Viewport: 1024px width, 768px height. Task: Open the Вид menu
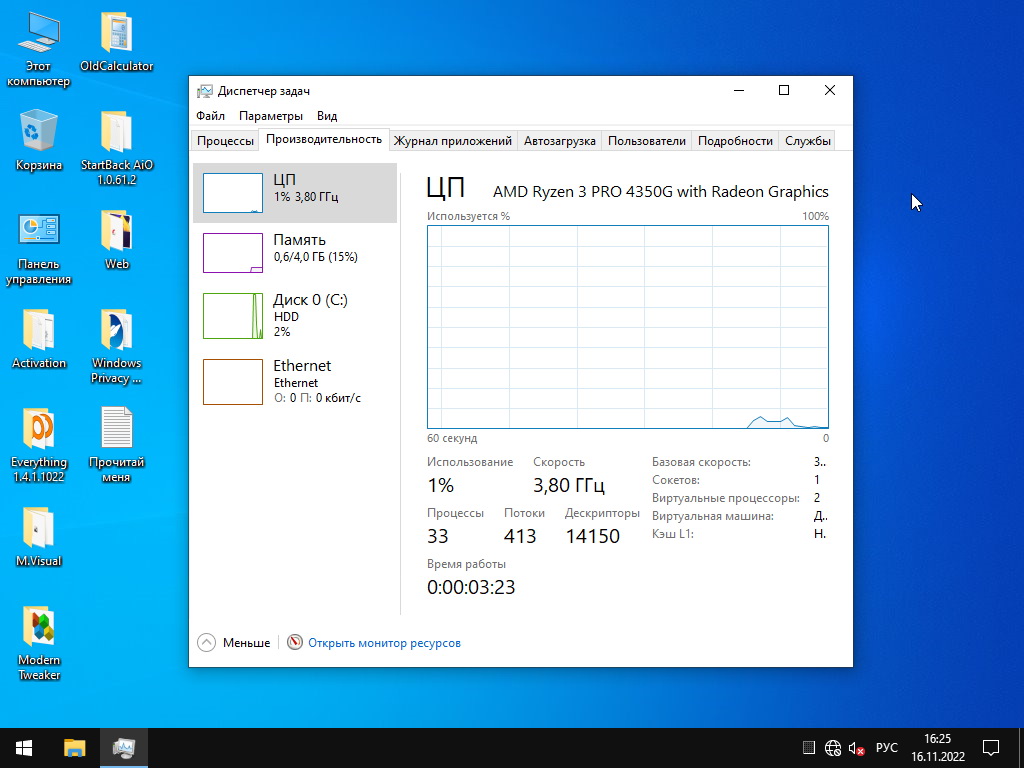click(327, 115)
